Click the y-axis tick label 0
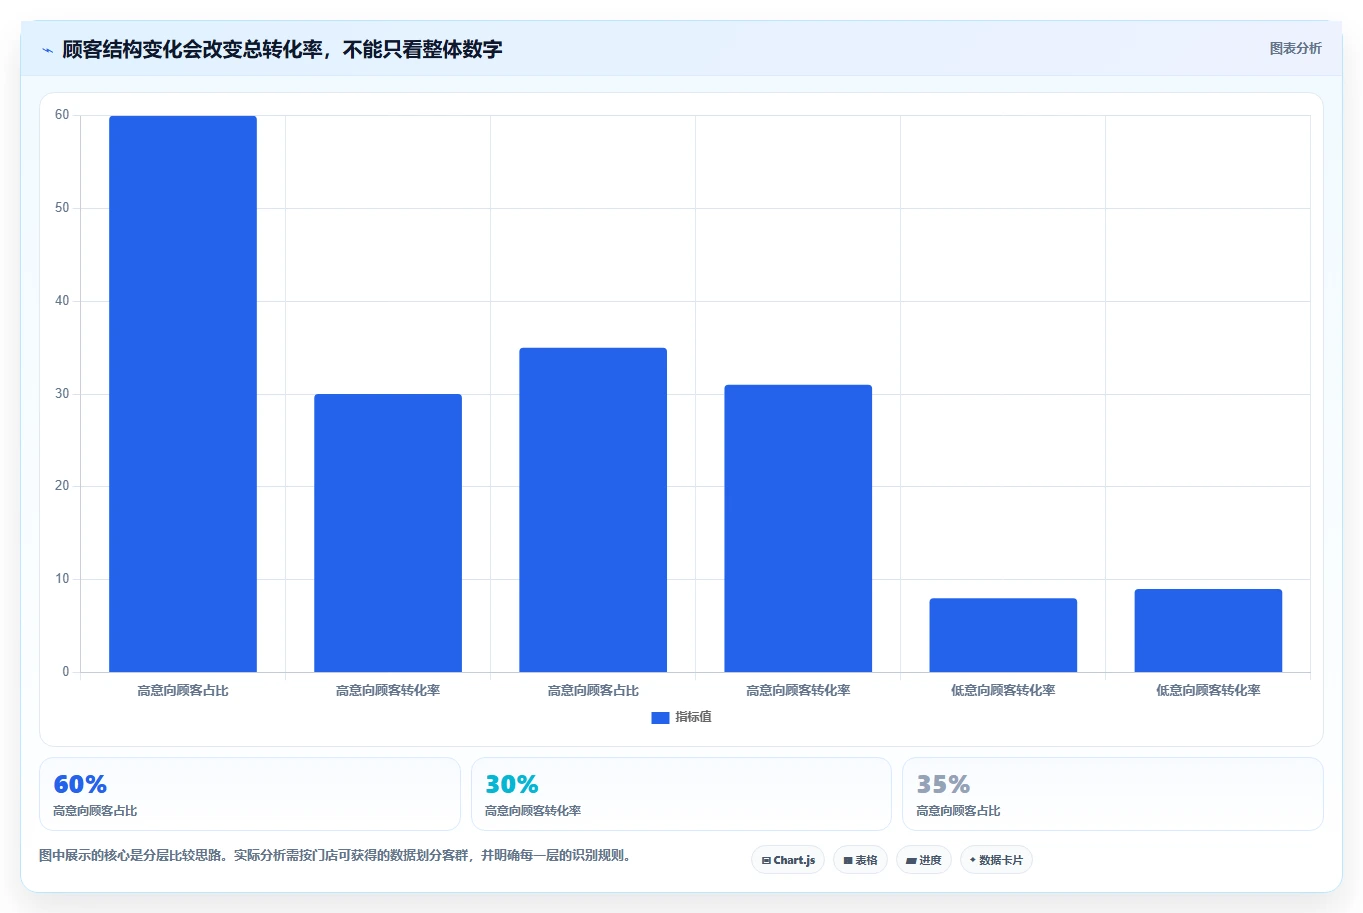The width and height of the screenshot is (1363, 913). [66, 672]
